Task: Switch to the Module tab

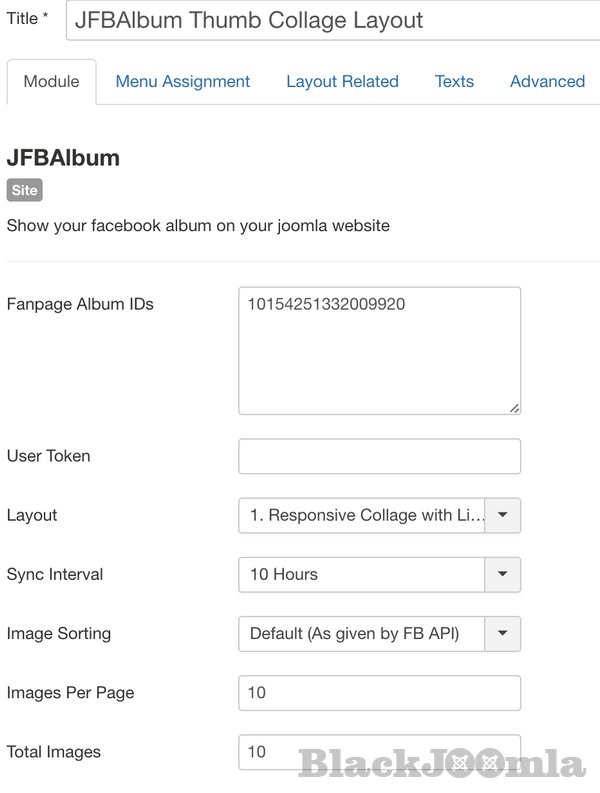Action: (x=51, y=82)
